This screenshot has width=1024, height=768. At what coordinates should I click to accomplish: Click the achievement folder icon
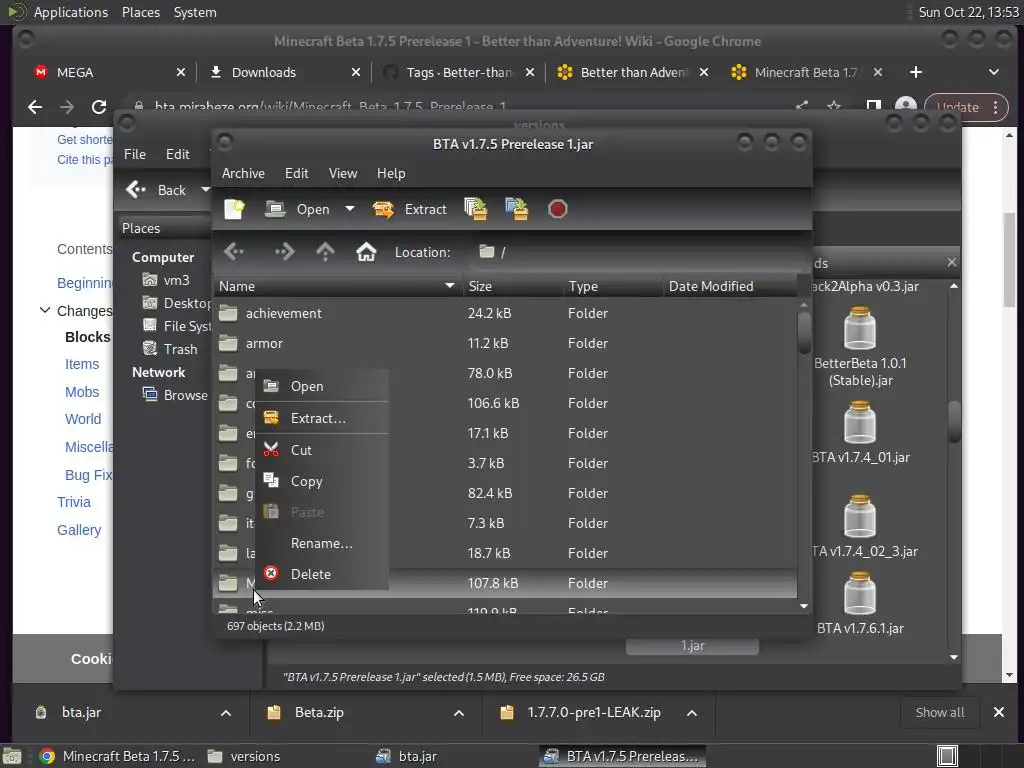coord(228,313)
